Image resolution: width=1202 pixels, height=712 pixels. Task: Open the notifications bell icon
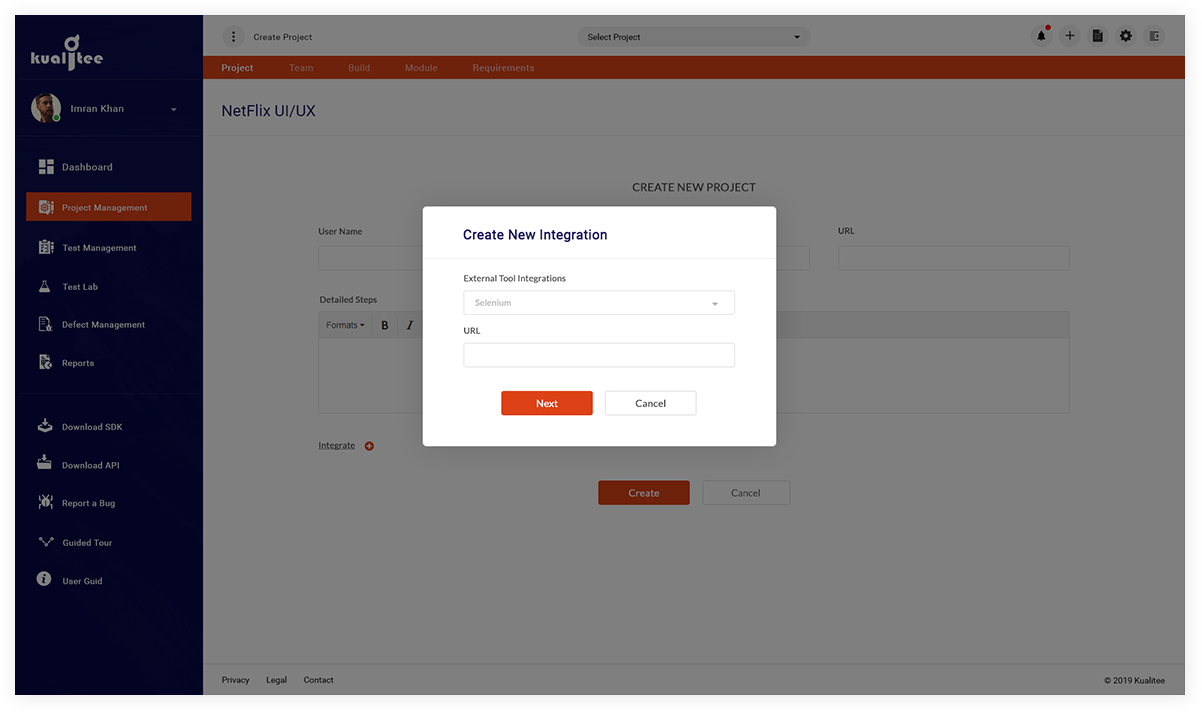pos(1041,36)
